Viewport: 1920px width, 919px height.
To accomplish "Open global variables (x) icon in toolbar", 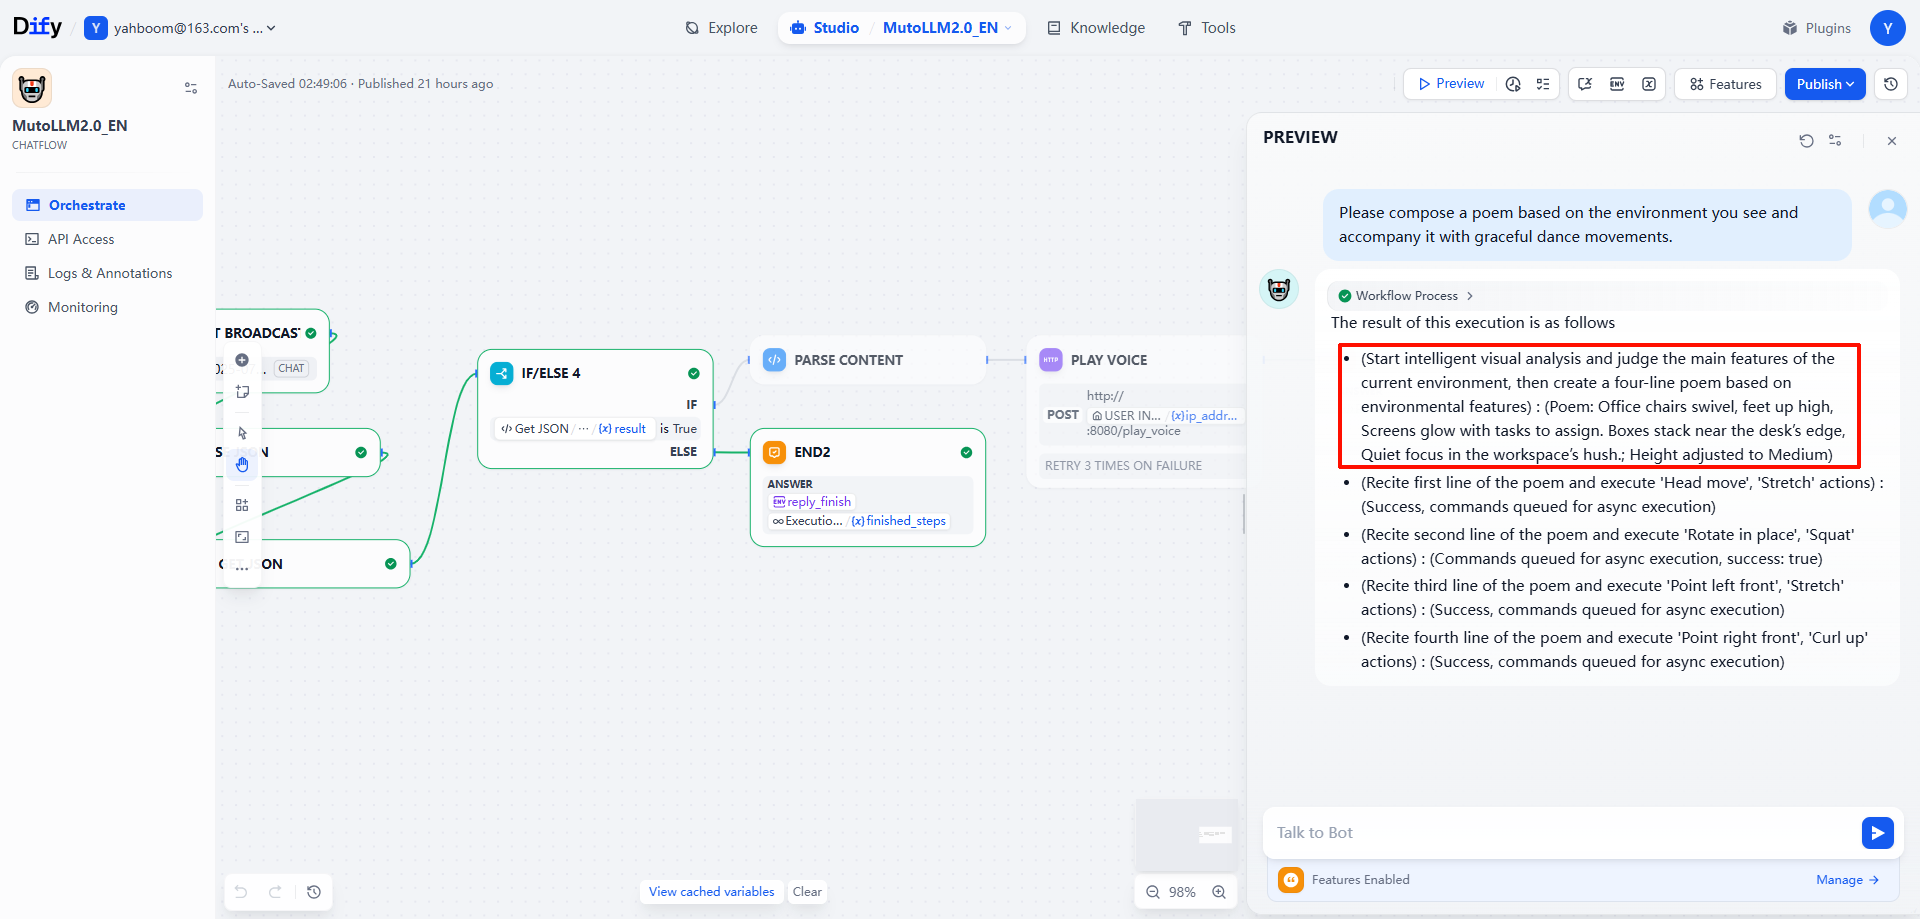I will click(1649, 84).
